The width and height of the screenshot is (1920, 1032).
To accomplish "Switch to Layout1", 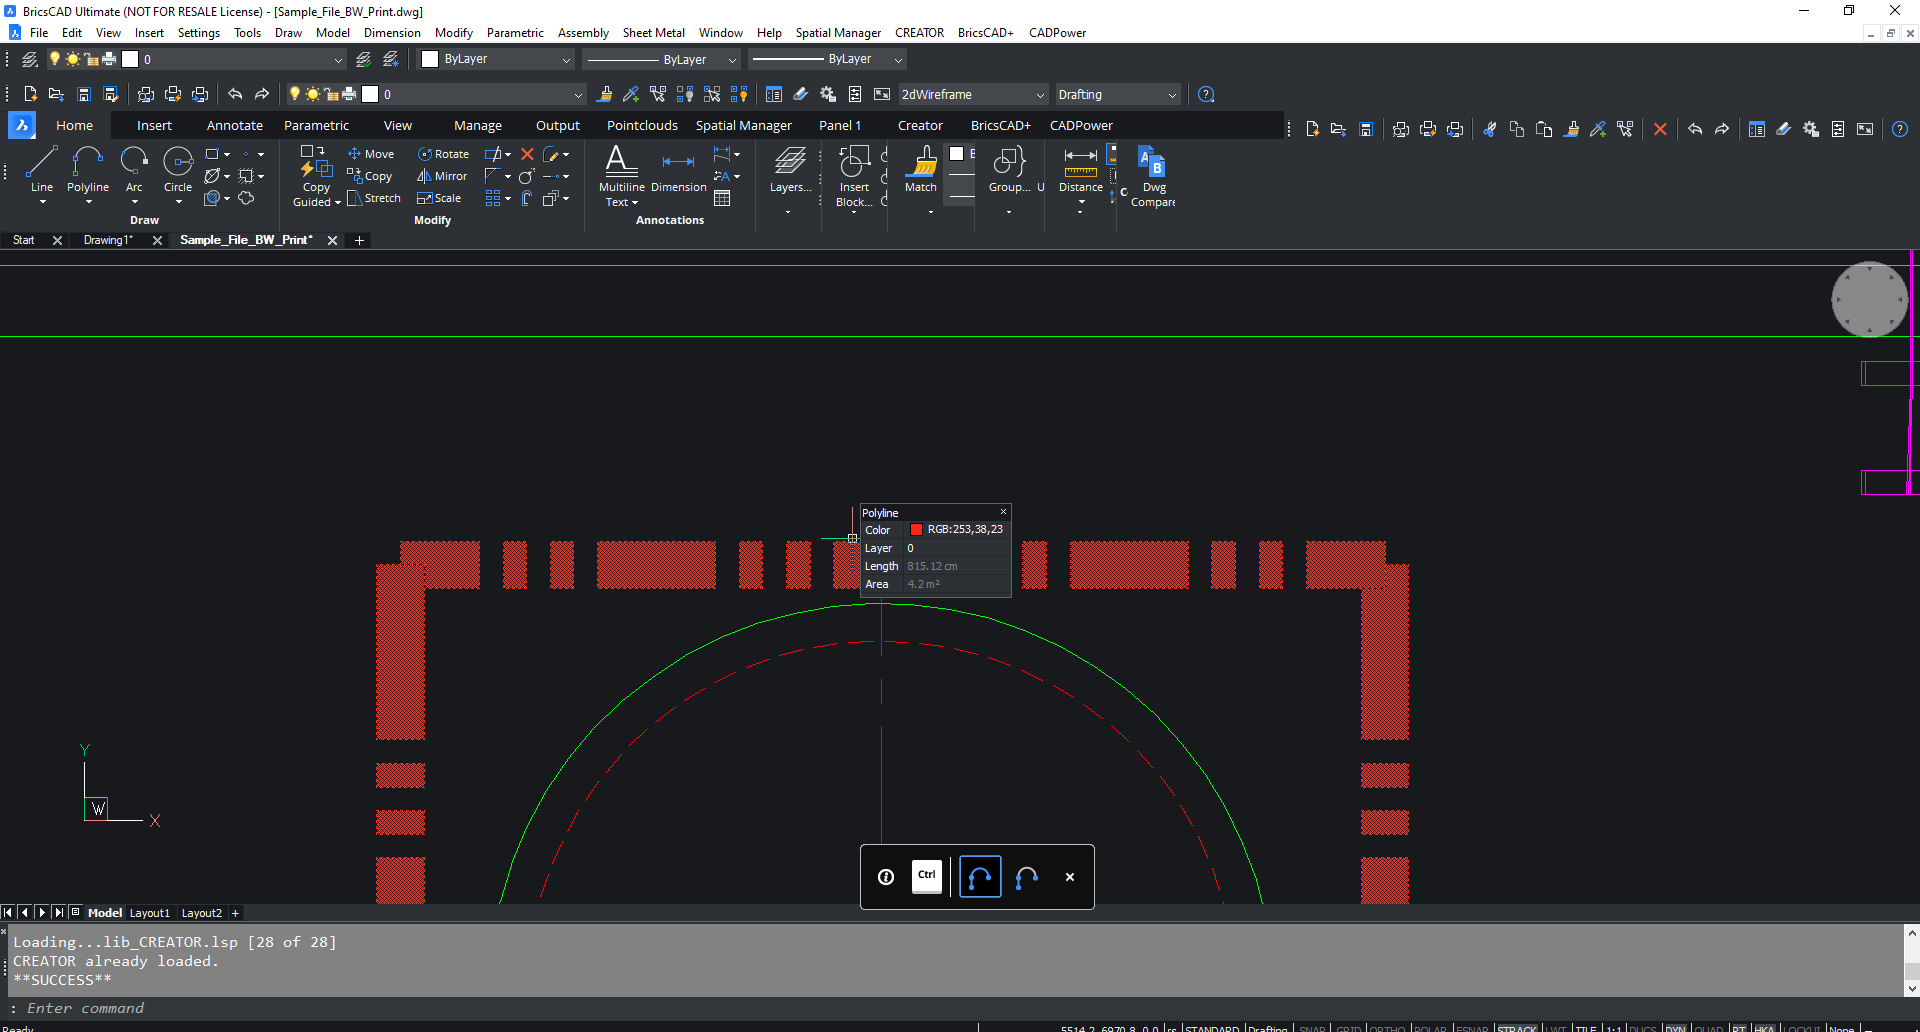I will pyautogui.click(x=150, y=913).
